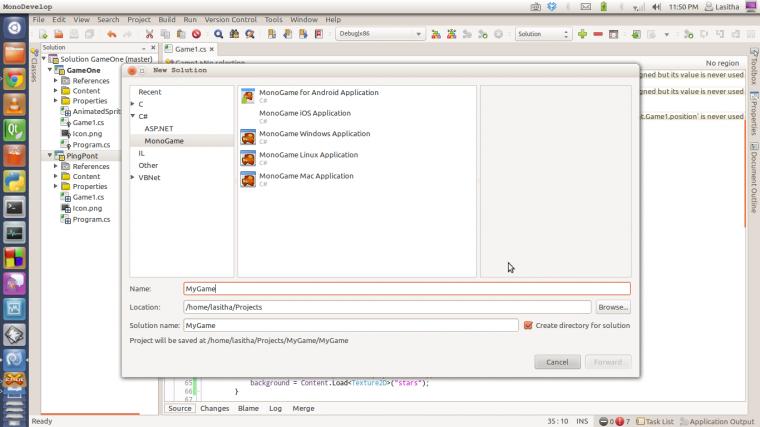Open Google Chrome from the Ubuntu launcher
The width and height of the screenshot is (760, 427).
(x=14, y=79)
